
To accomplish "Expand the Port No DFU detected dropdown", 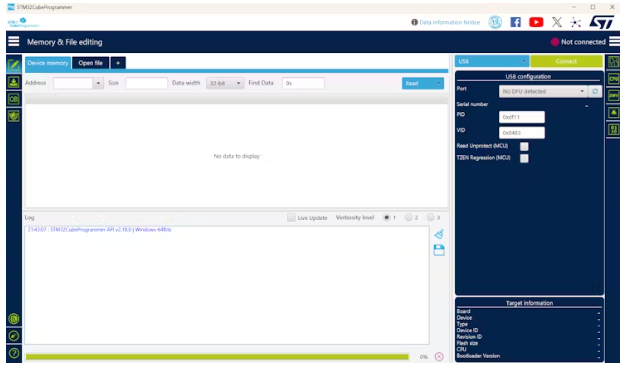I will click(x=543, y=91).
